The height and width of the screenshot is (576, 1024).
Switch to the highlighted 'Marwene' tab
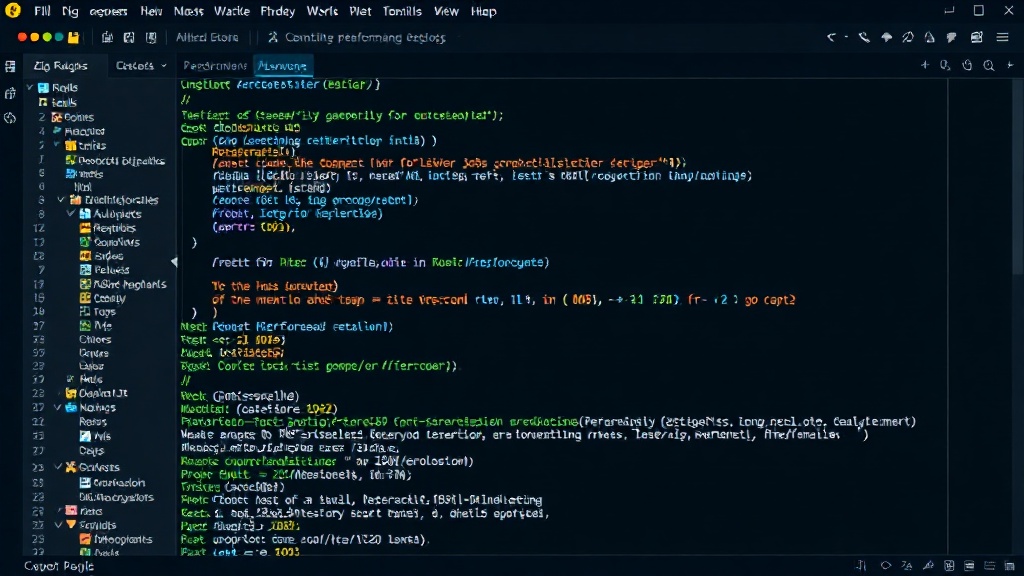coord(282,65)
